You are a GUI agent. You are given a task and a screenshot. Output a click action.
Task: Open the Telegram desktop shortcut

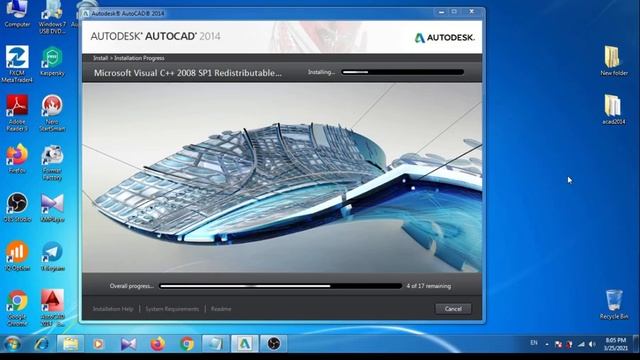click(x=52, y=256)
